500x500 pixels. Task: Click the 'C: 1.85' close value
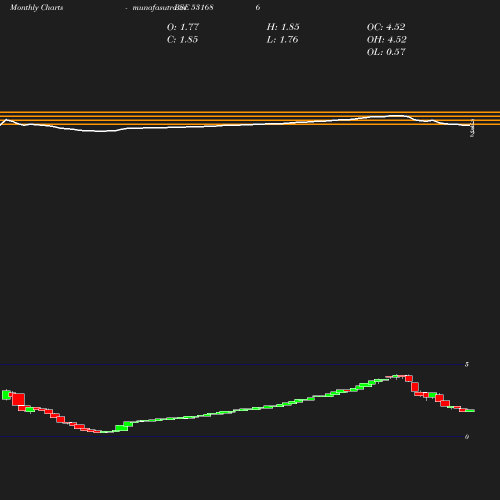click(182, 40)
